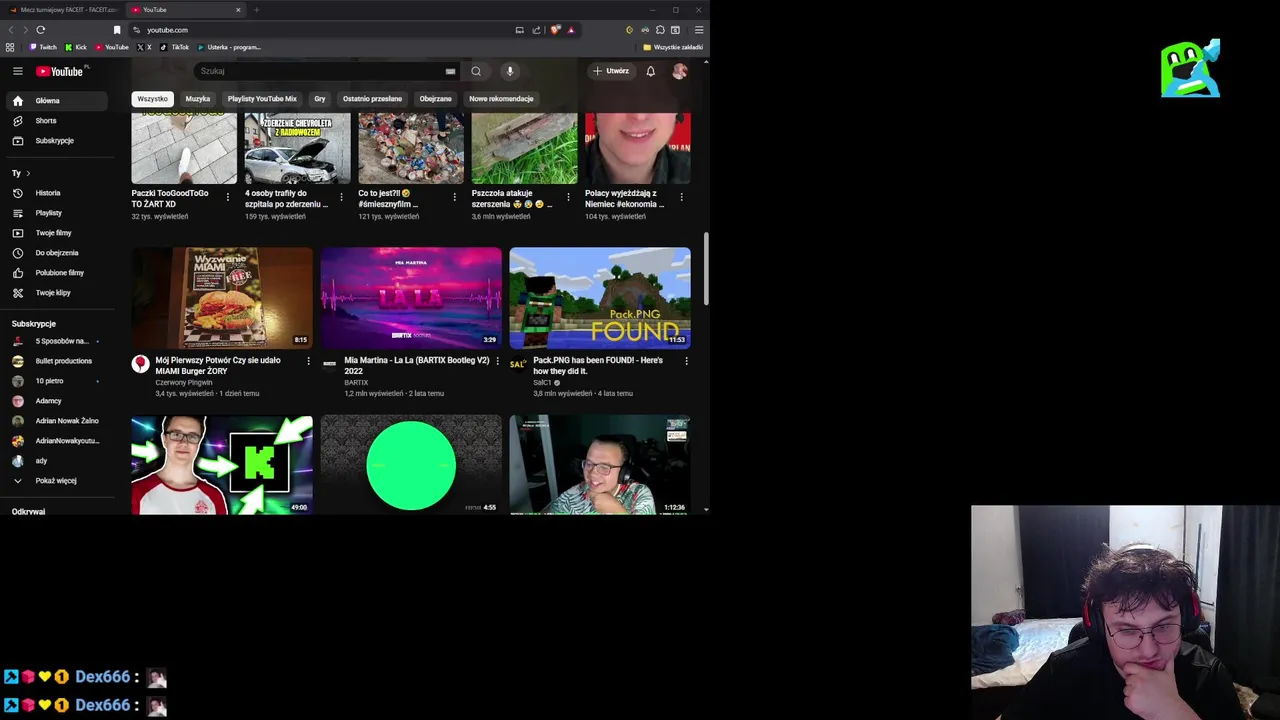Open 10 piętro subscription channel
1280x720 pixels.
(x=57, y=381)
